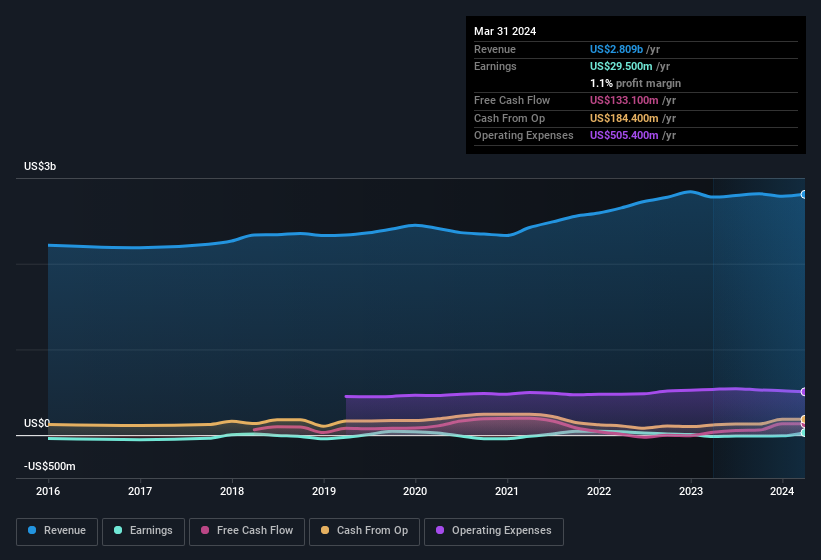This screenshot has width=821, height=560.
Task: Select the 2022 x-axis label
Action: click(x=599, y=491)
